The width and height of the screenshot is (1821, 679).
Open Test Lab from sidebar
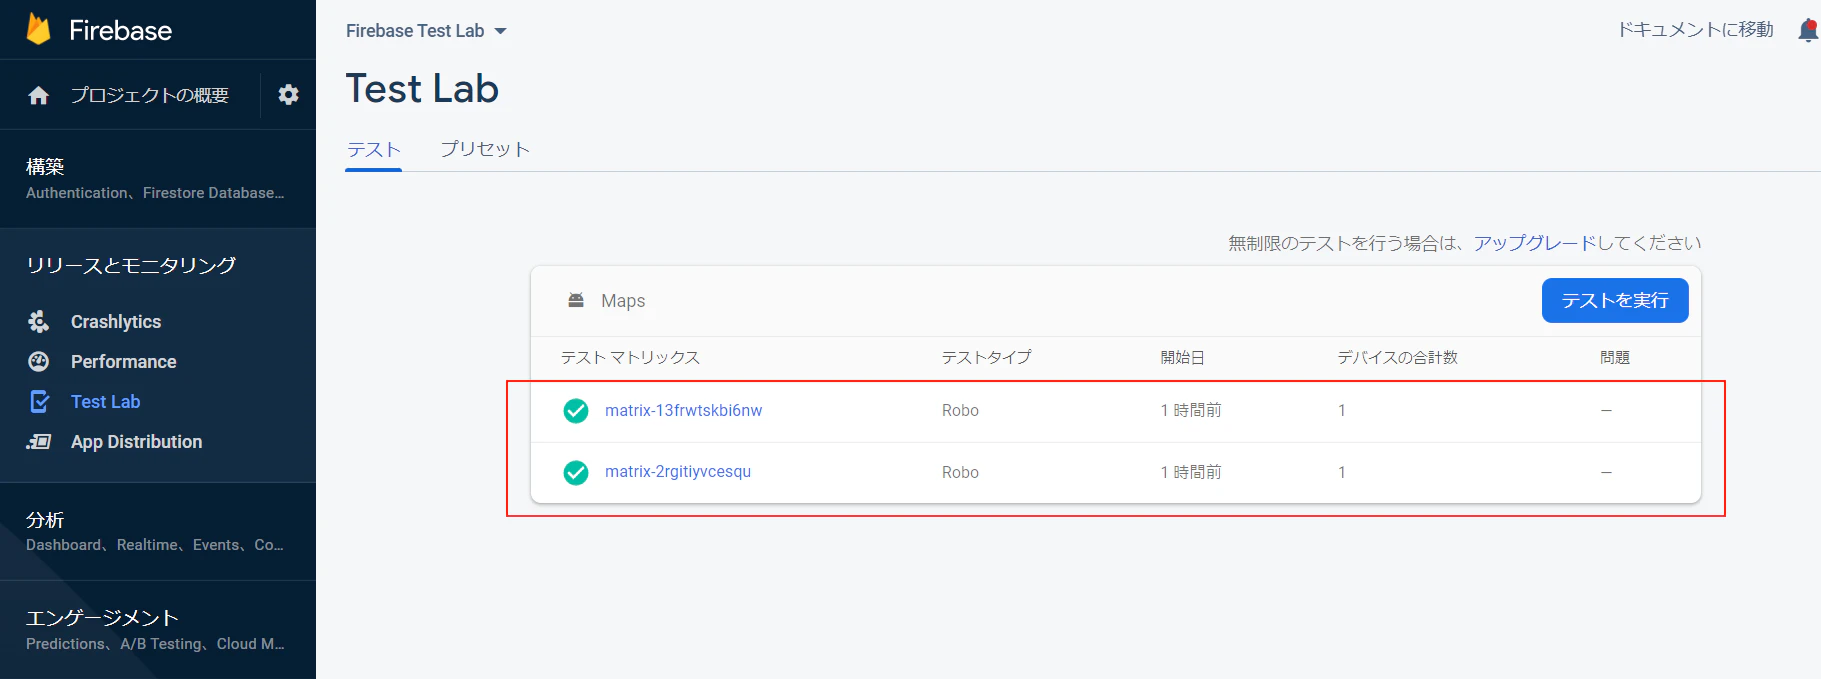coord(106,401)
